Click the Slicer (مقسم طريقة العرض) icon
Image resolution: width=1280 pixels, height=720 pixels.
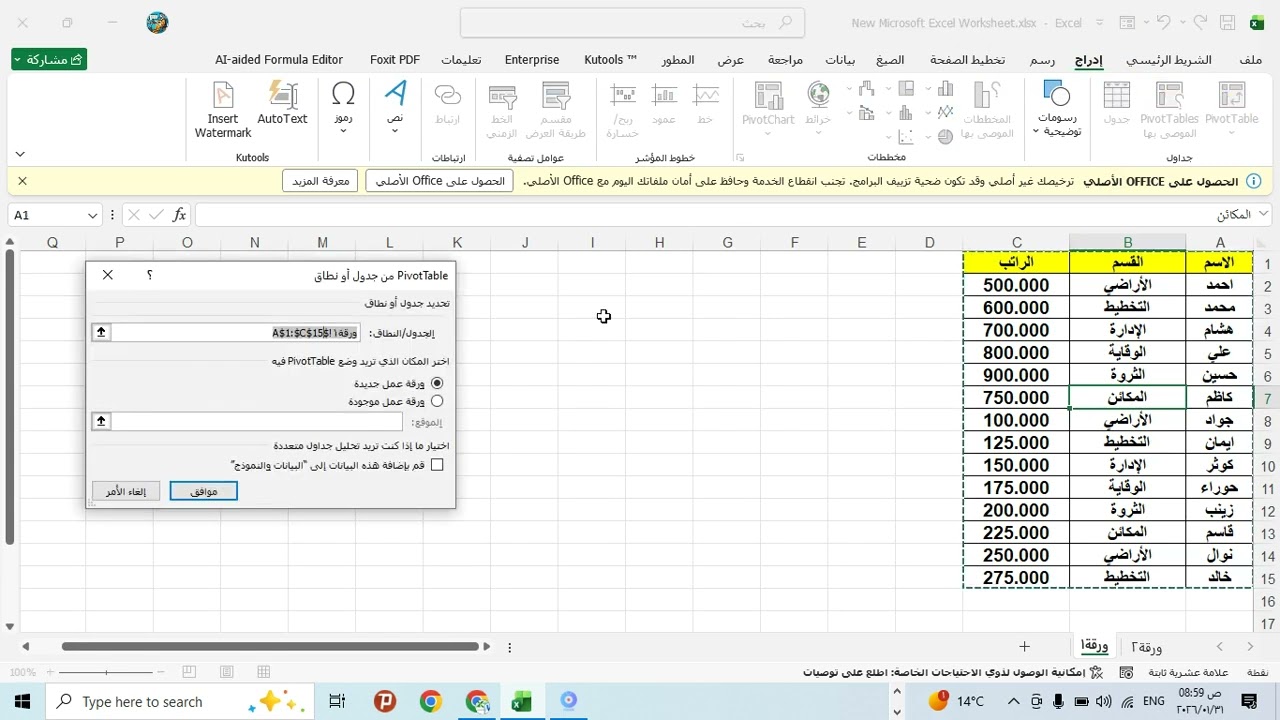(555, 109)
